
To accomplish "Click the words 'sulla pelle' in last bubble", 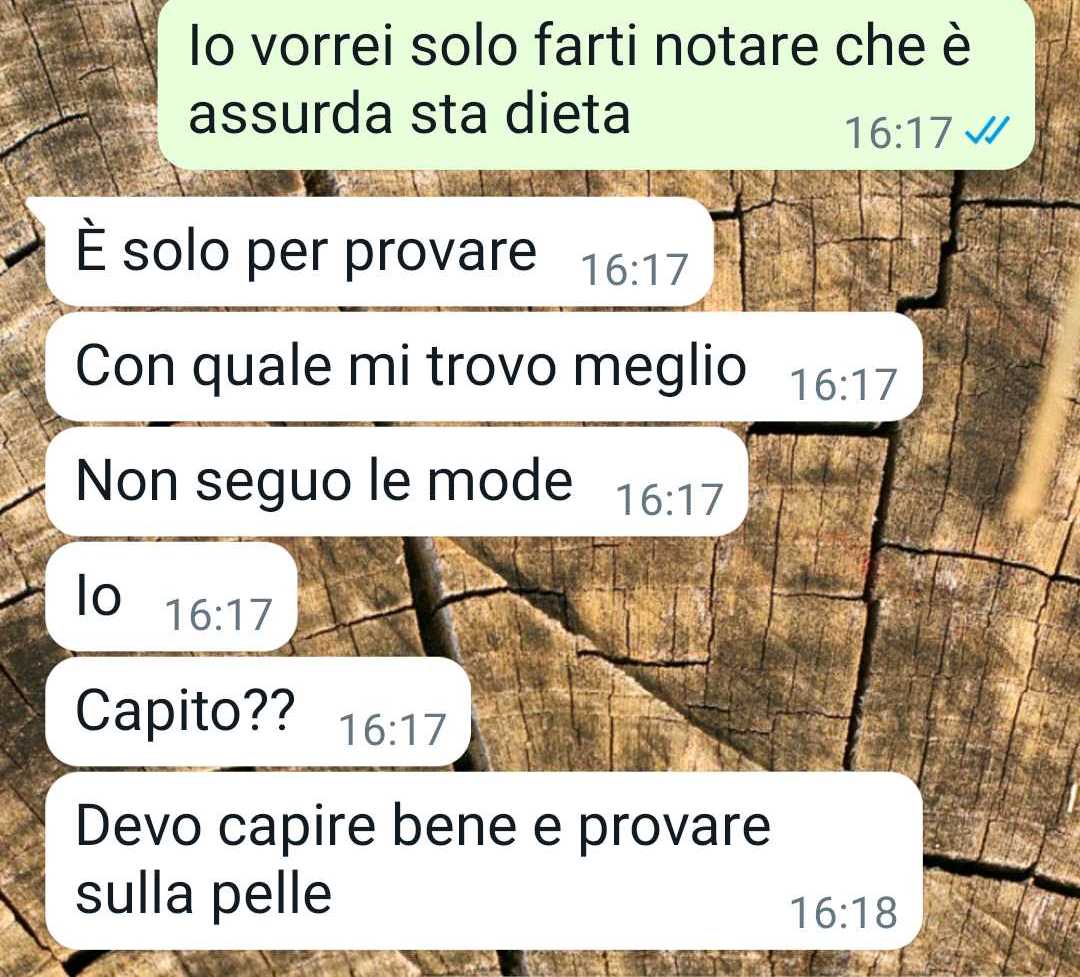I will click(204, 895).
